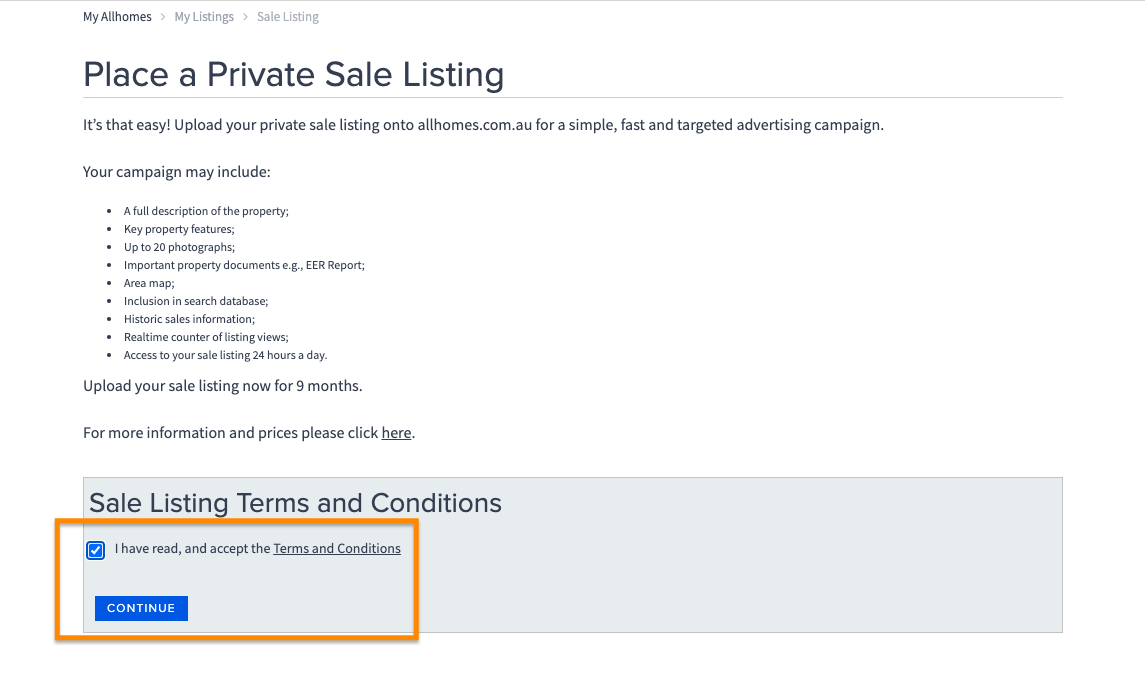Image resolution: width=1145 pixels, height=673 pixels.
Task: Open the Terms and Conditions link
Action: coord(337,549)
